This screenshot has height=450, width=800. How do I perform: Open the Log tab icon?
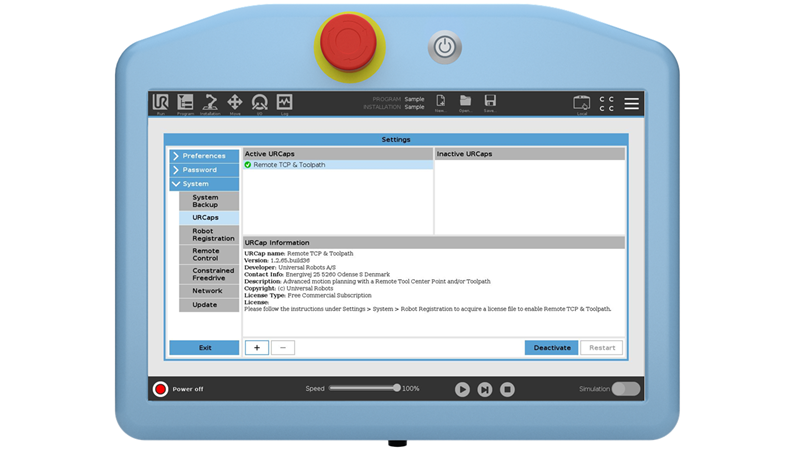(x=284, y=104)
